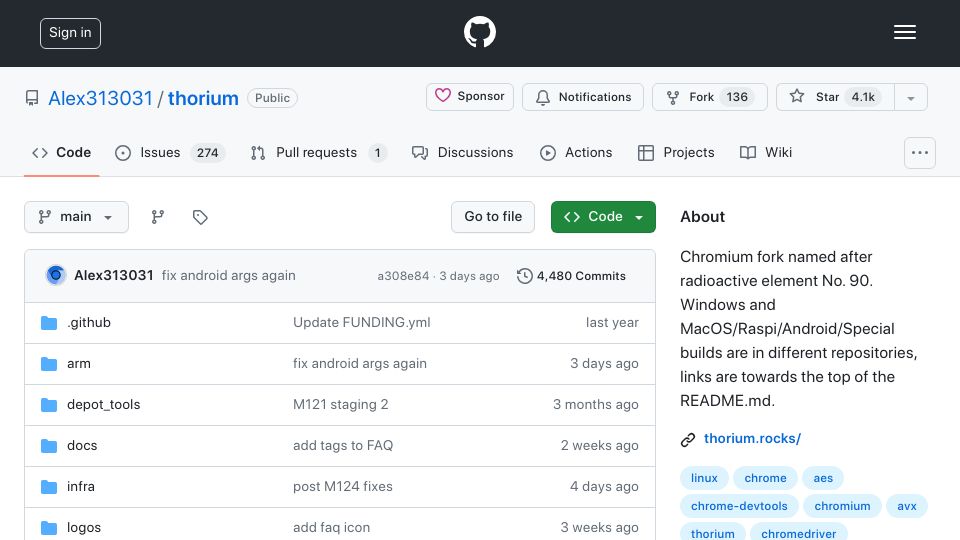Expand the main branch selector
This screenshot has height=540, width=960.
pos(77,217)
